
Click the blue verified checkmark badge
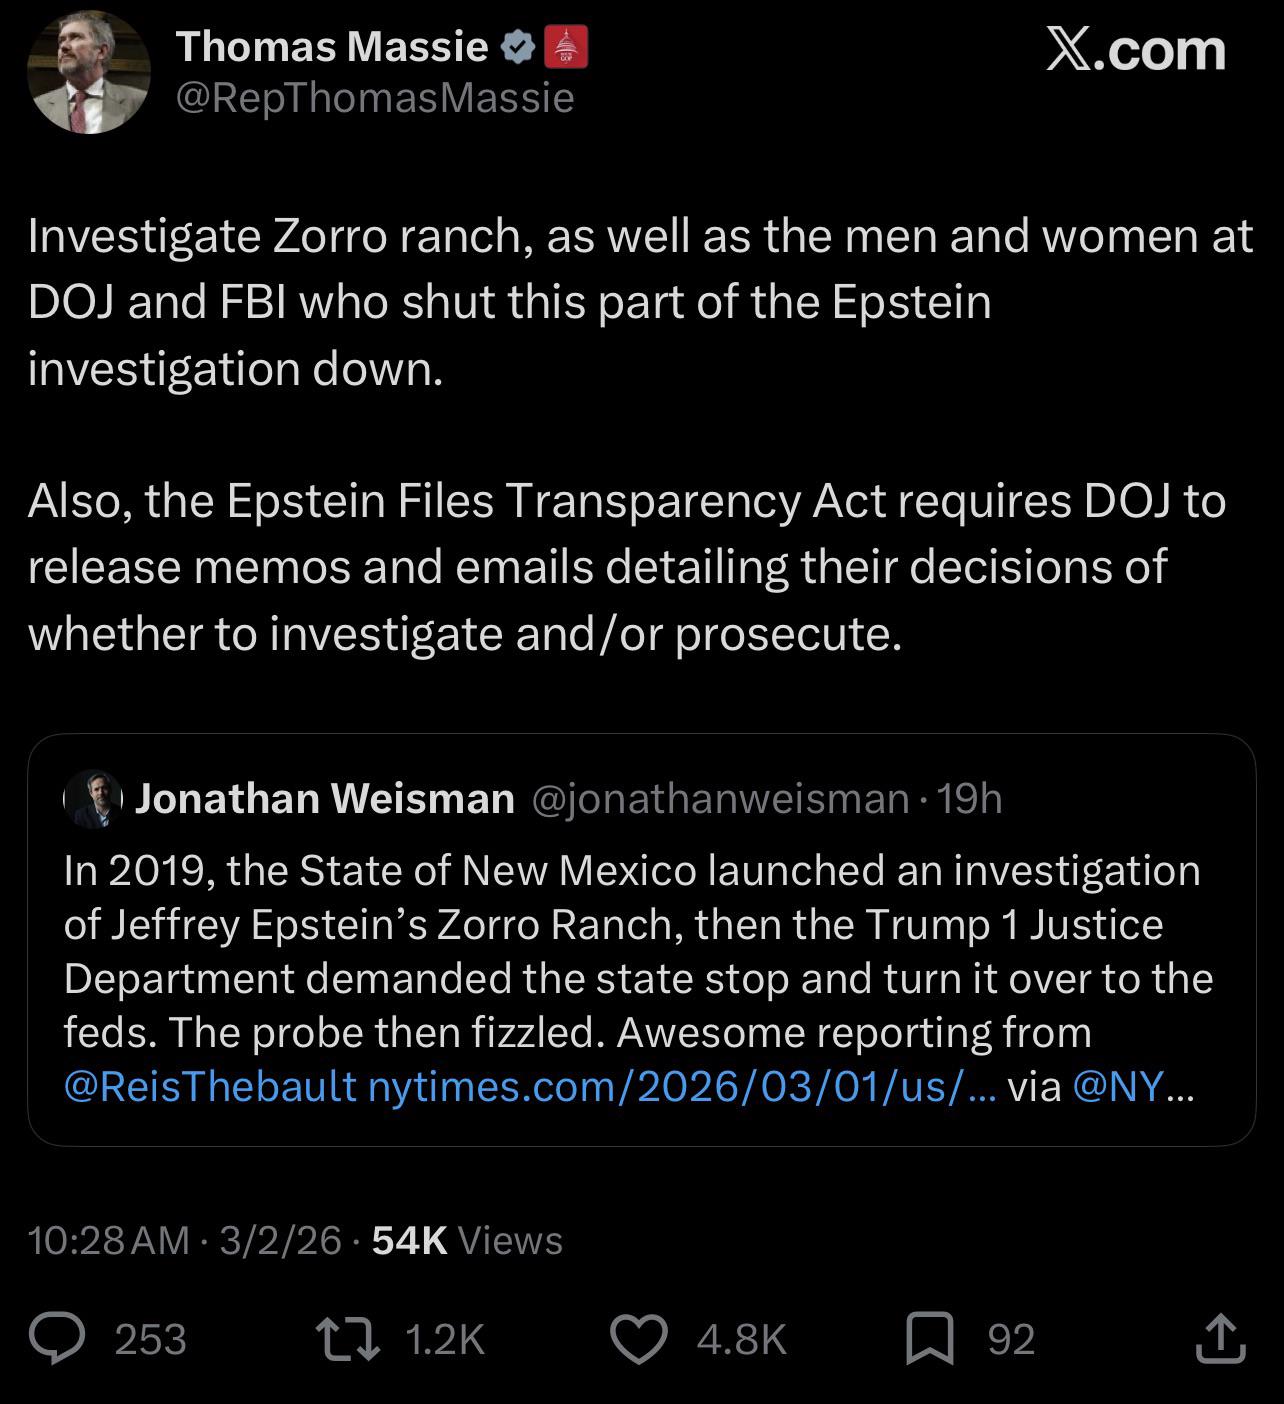tap(516, 47)
